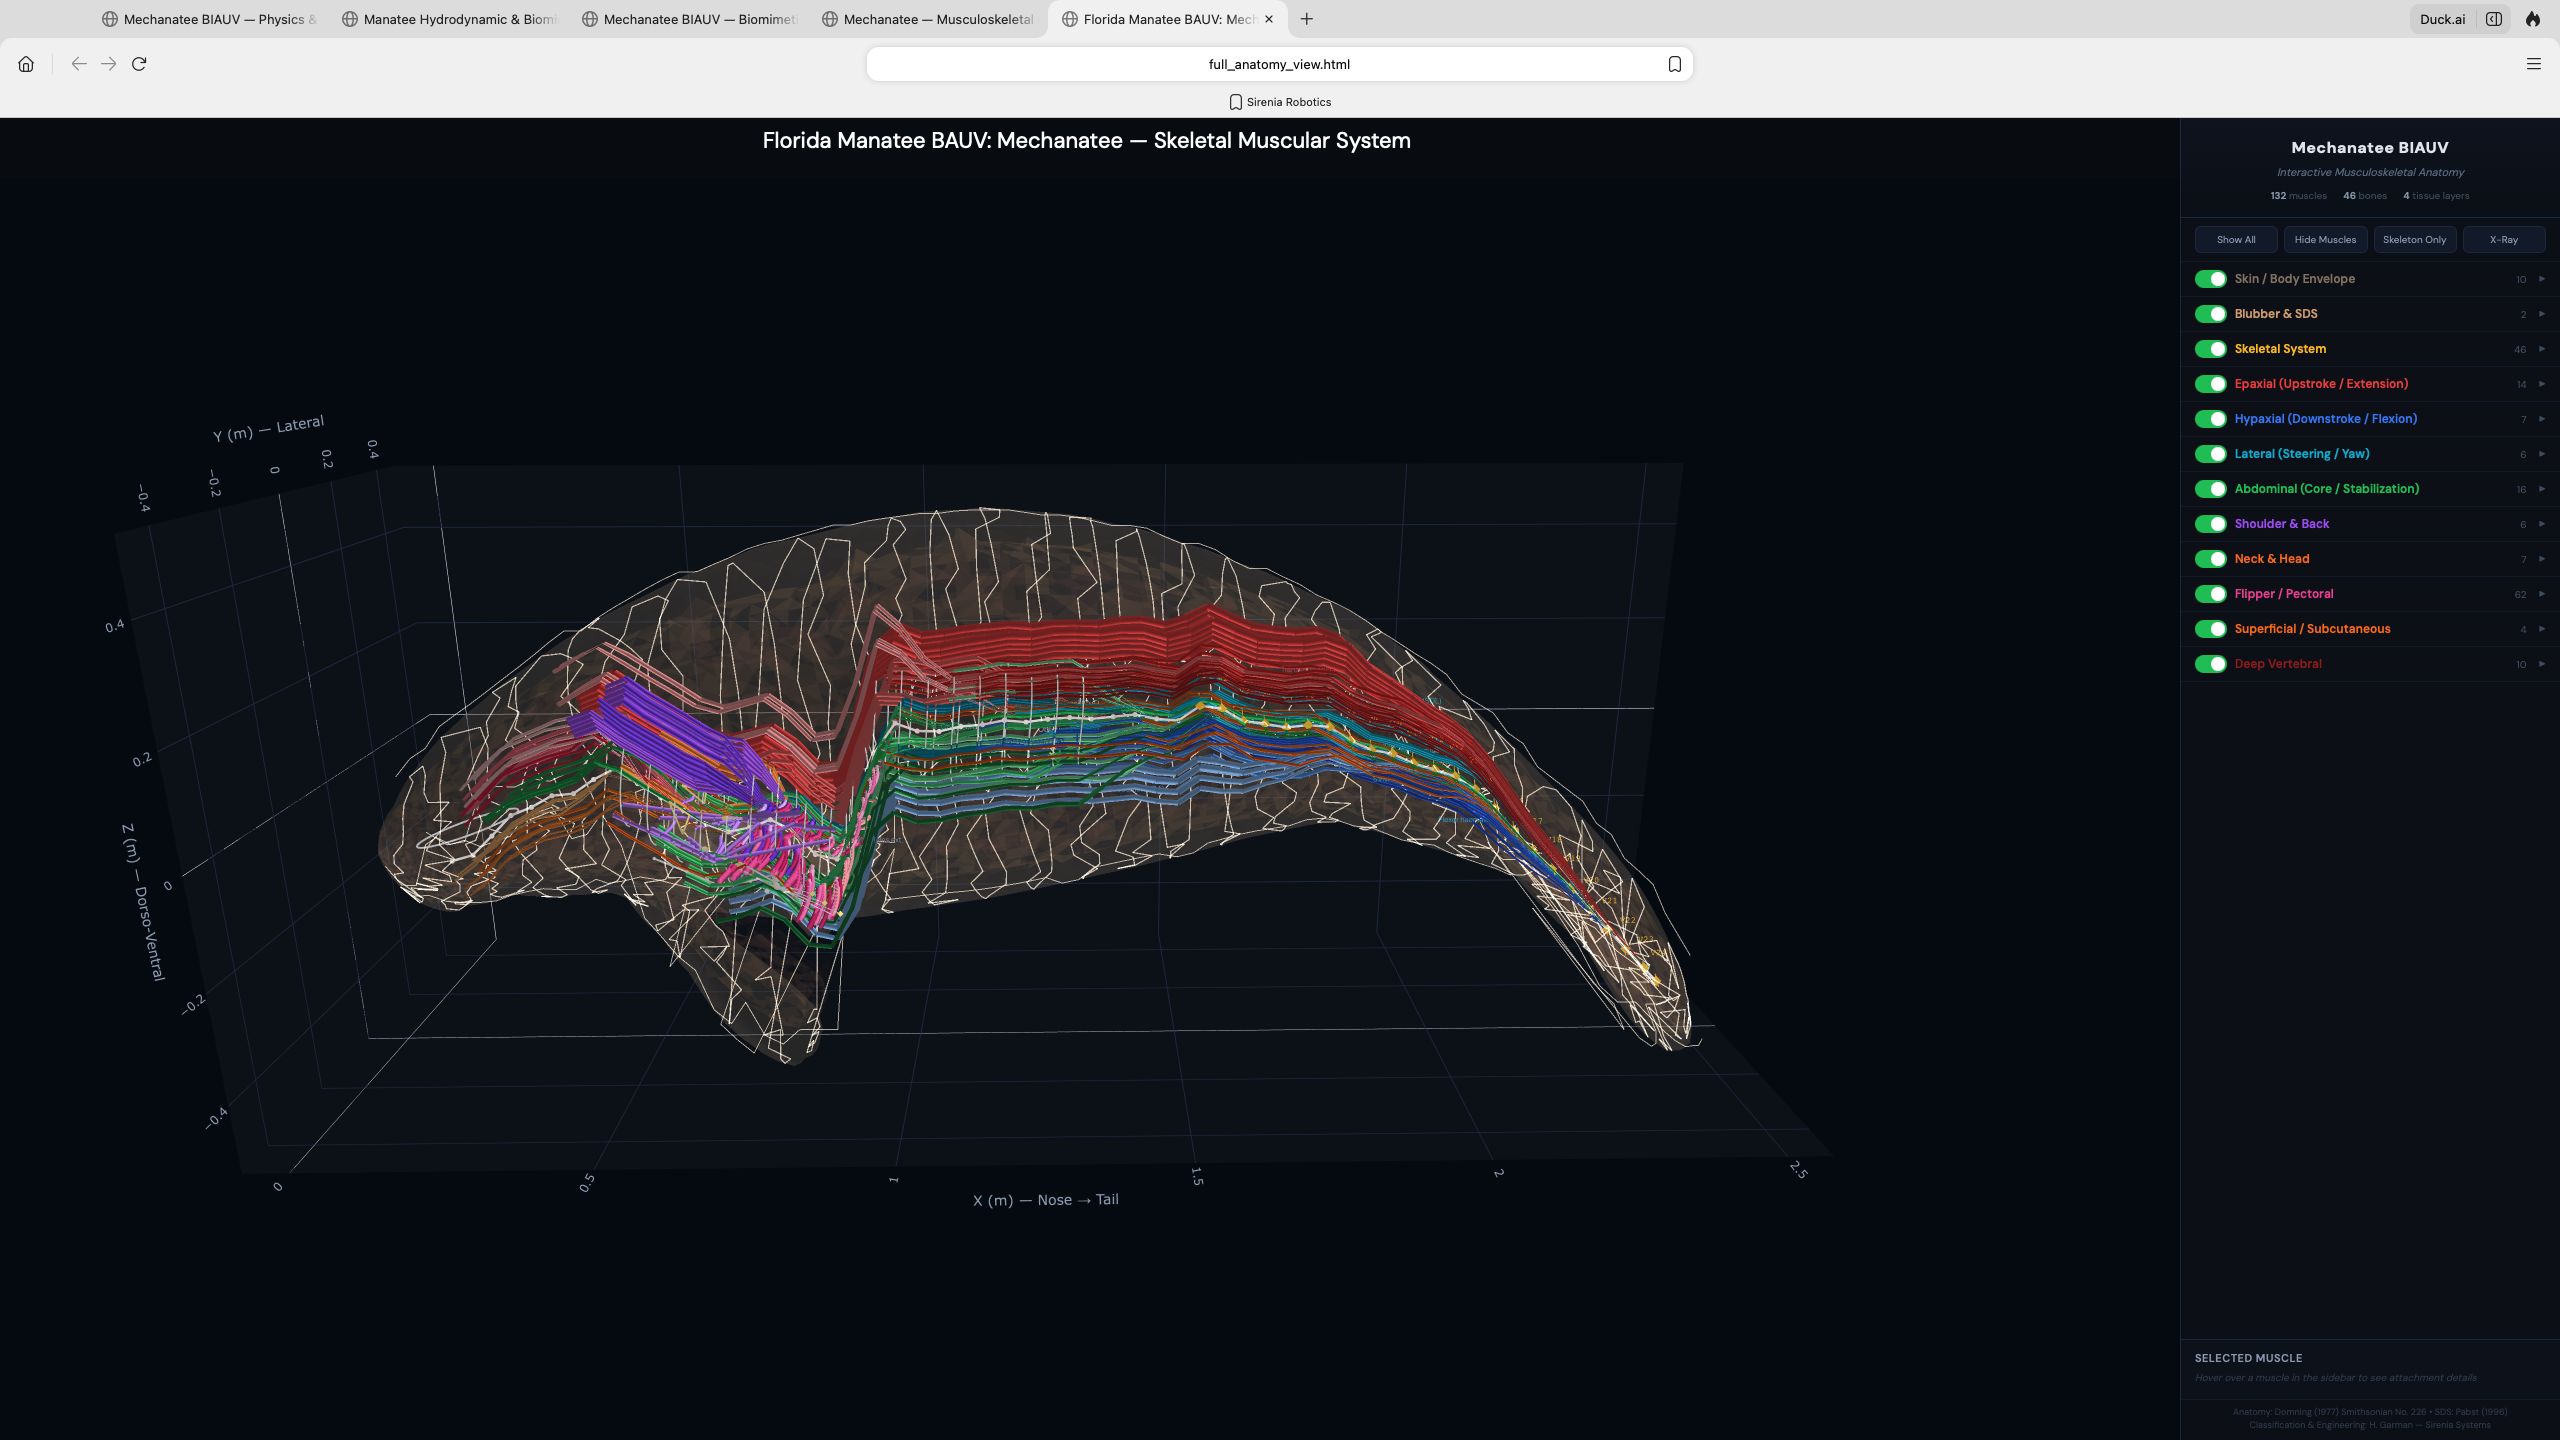Click the Flipper / Pectoral label

click(2284, 594)
